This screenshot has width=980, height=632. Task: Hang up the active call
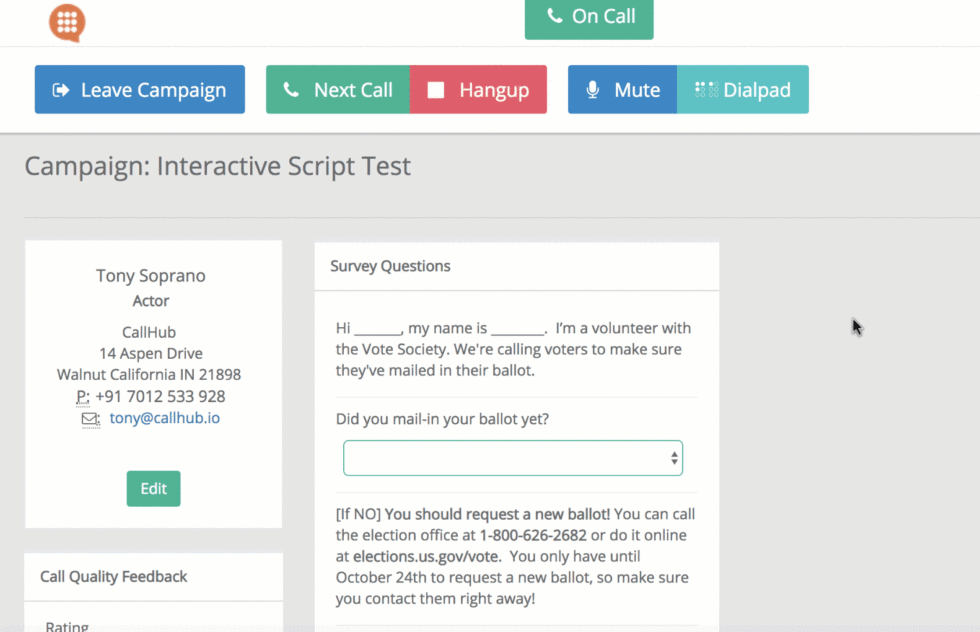[478, 89]
